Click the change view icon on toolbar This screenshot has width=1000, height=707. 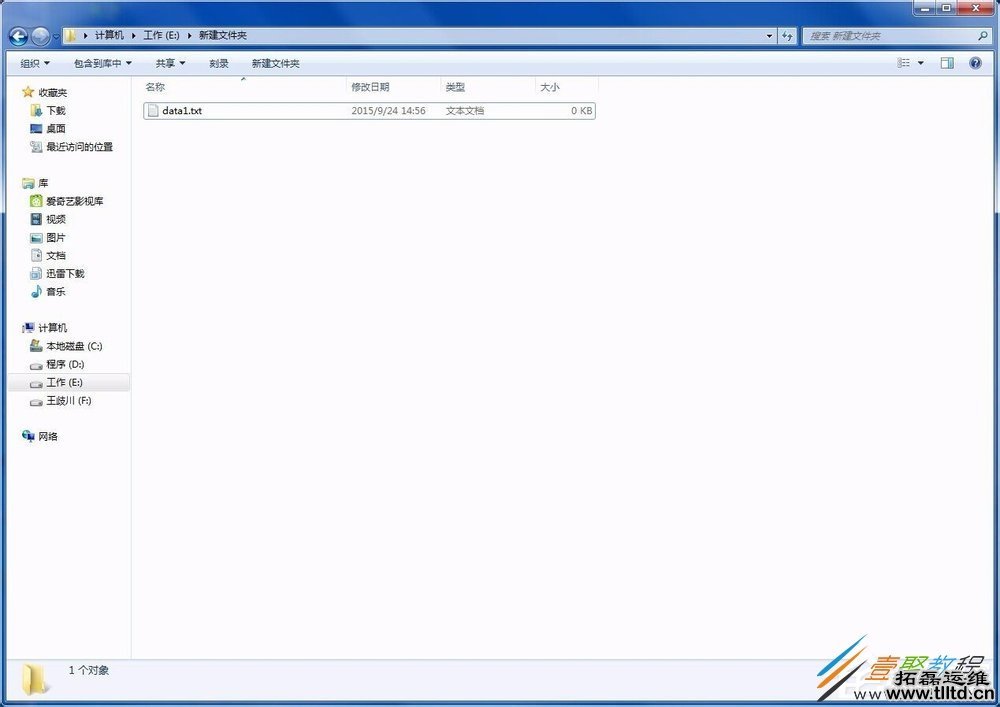(903, 63)
